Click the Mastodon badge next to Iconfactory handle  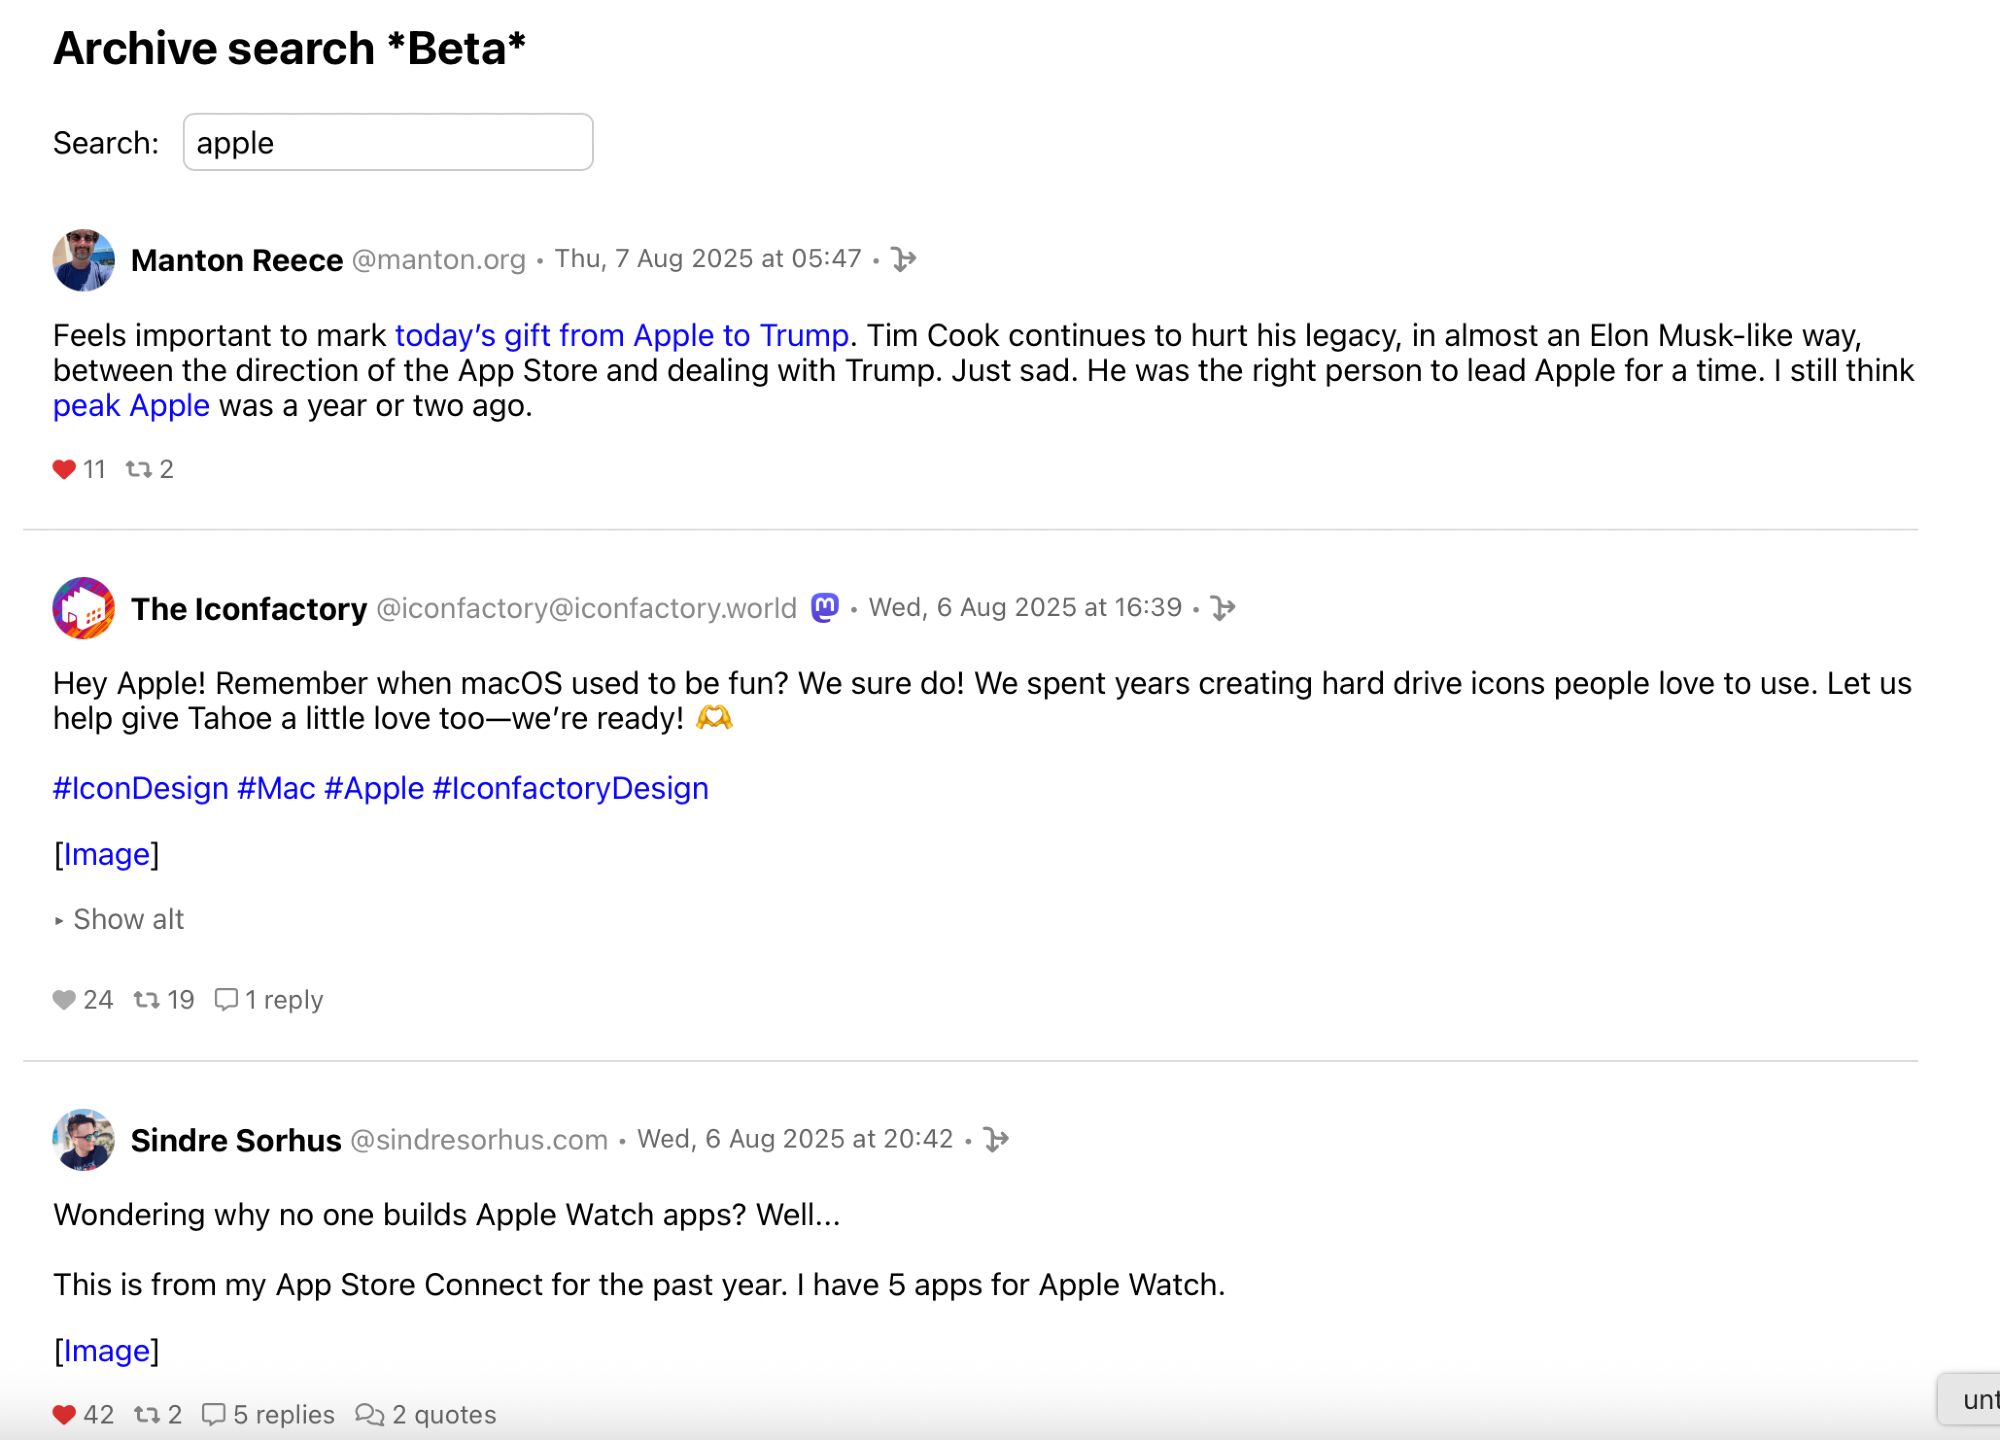click(x=825, y=608)
